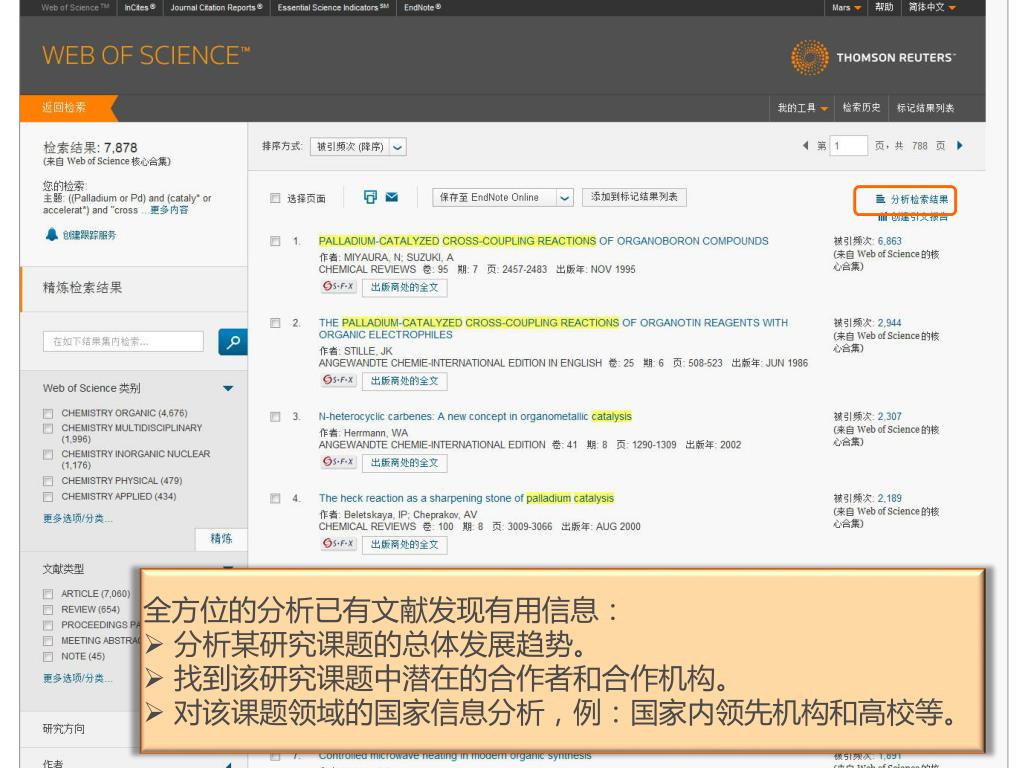Click add to marked list button
The height and width of the screenshot is (768, 1024).
point(634,197)
